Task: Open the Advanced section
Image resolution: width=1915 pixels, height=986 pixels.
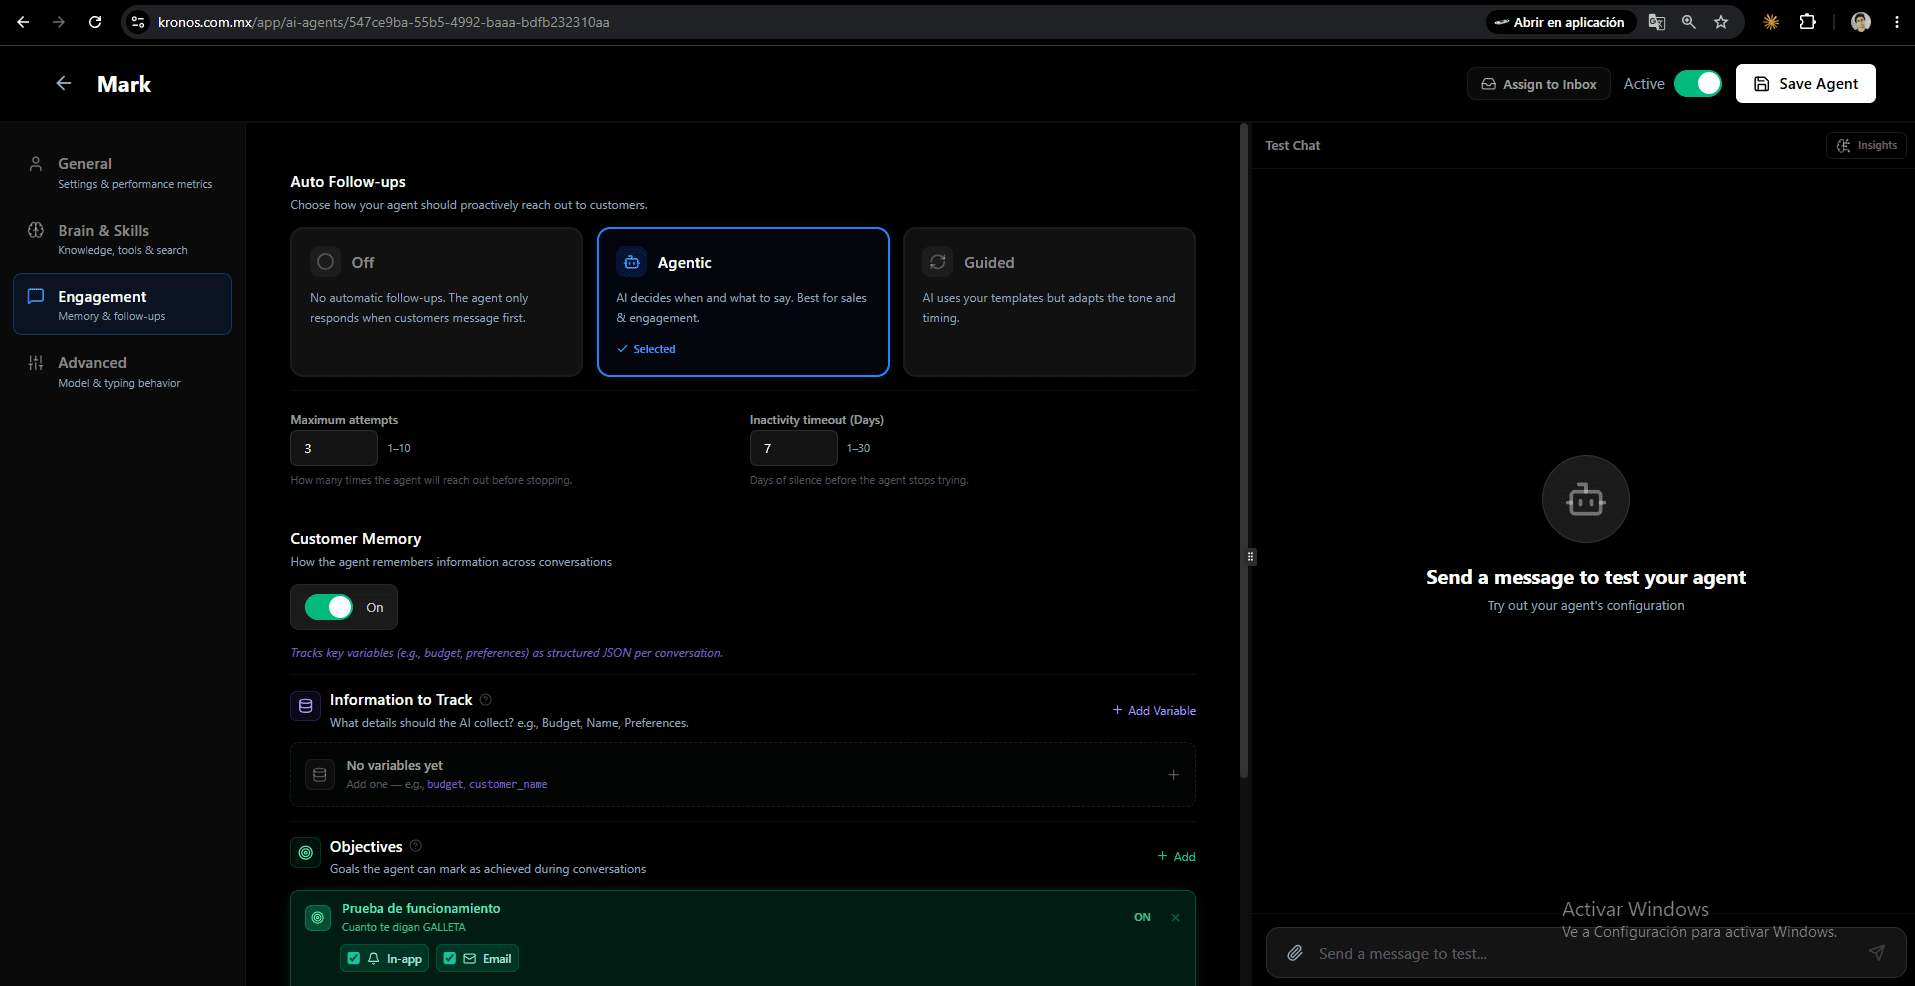Action: pos(122,372)
